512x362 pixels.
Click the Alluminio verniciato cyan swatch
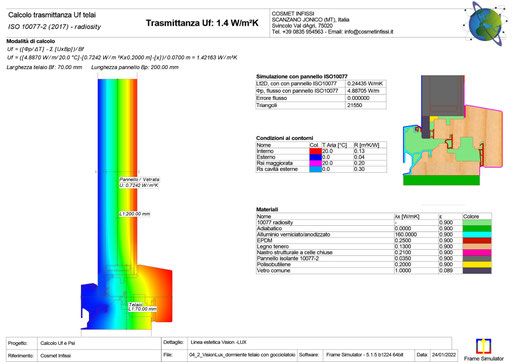point(477,234)
